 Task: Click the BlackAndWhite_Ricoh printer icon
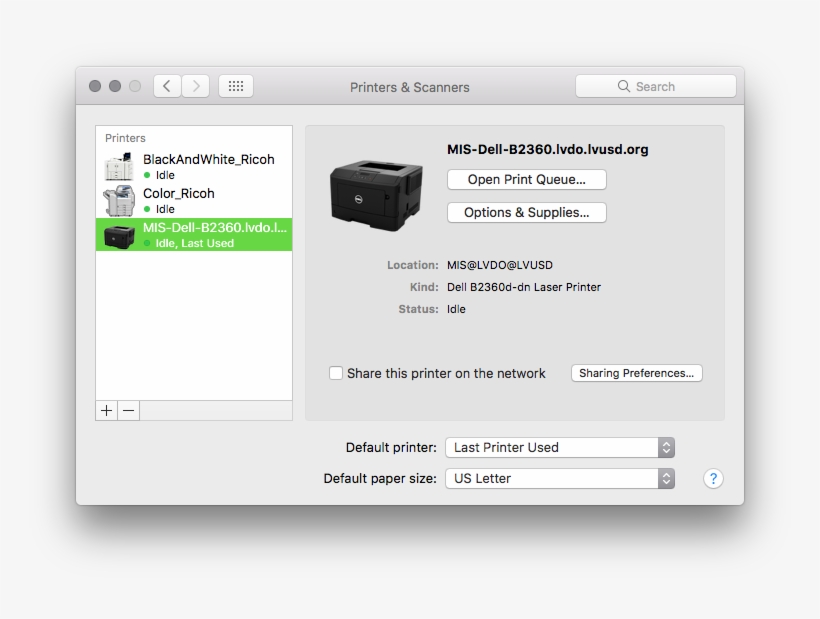point(119,167)
